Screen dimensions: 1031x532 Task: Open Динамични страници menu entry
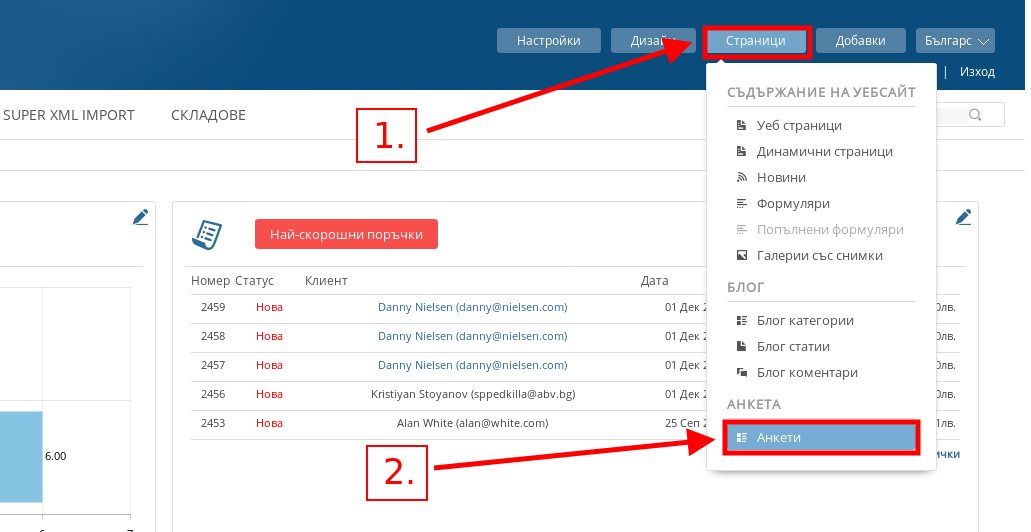pos(824,152)
